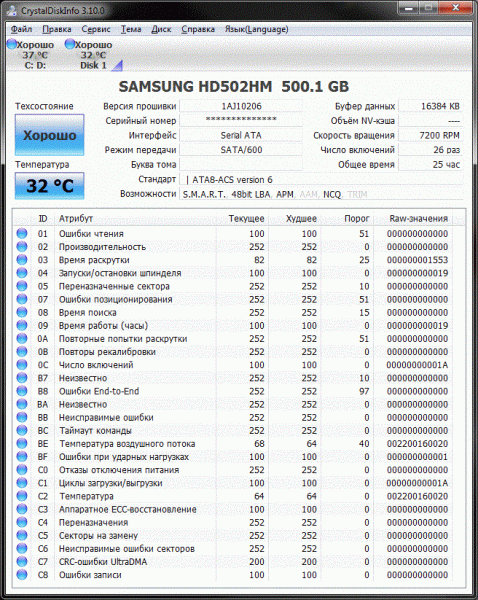This screenshot has width=478, height=600.
Task: Click status orb for 02 Производительность
Action: pos(22,246)
